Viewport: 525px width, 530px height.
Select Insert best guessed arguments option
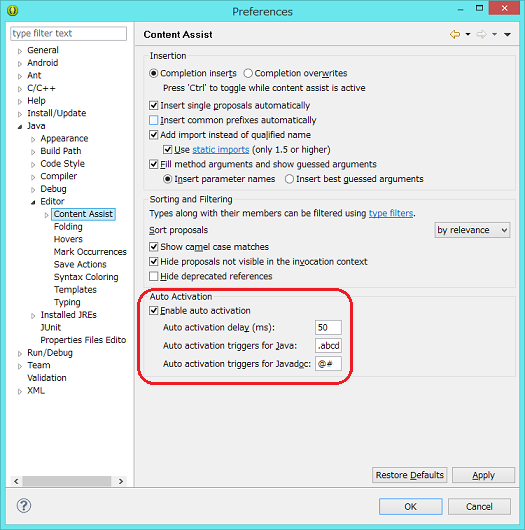click(x=289, y=179)
